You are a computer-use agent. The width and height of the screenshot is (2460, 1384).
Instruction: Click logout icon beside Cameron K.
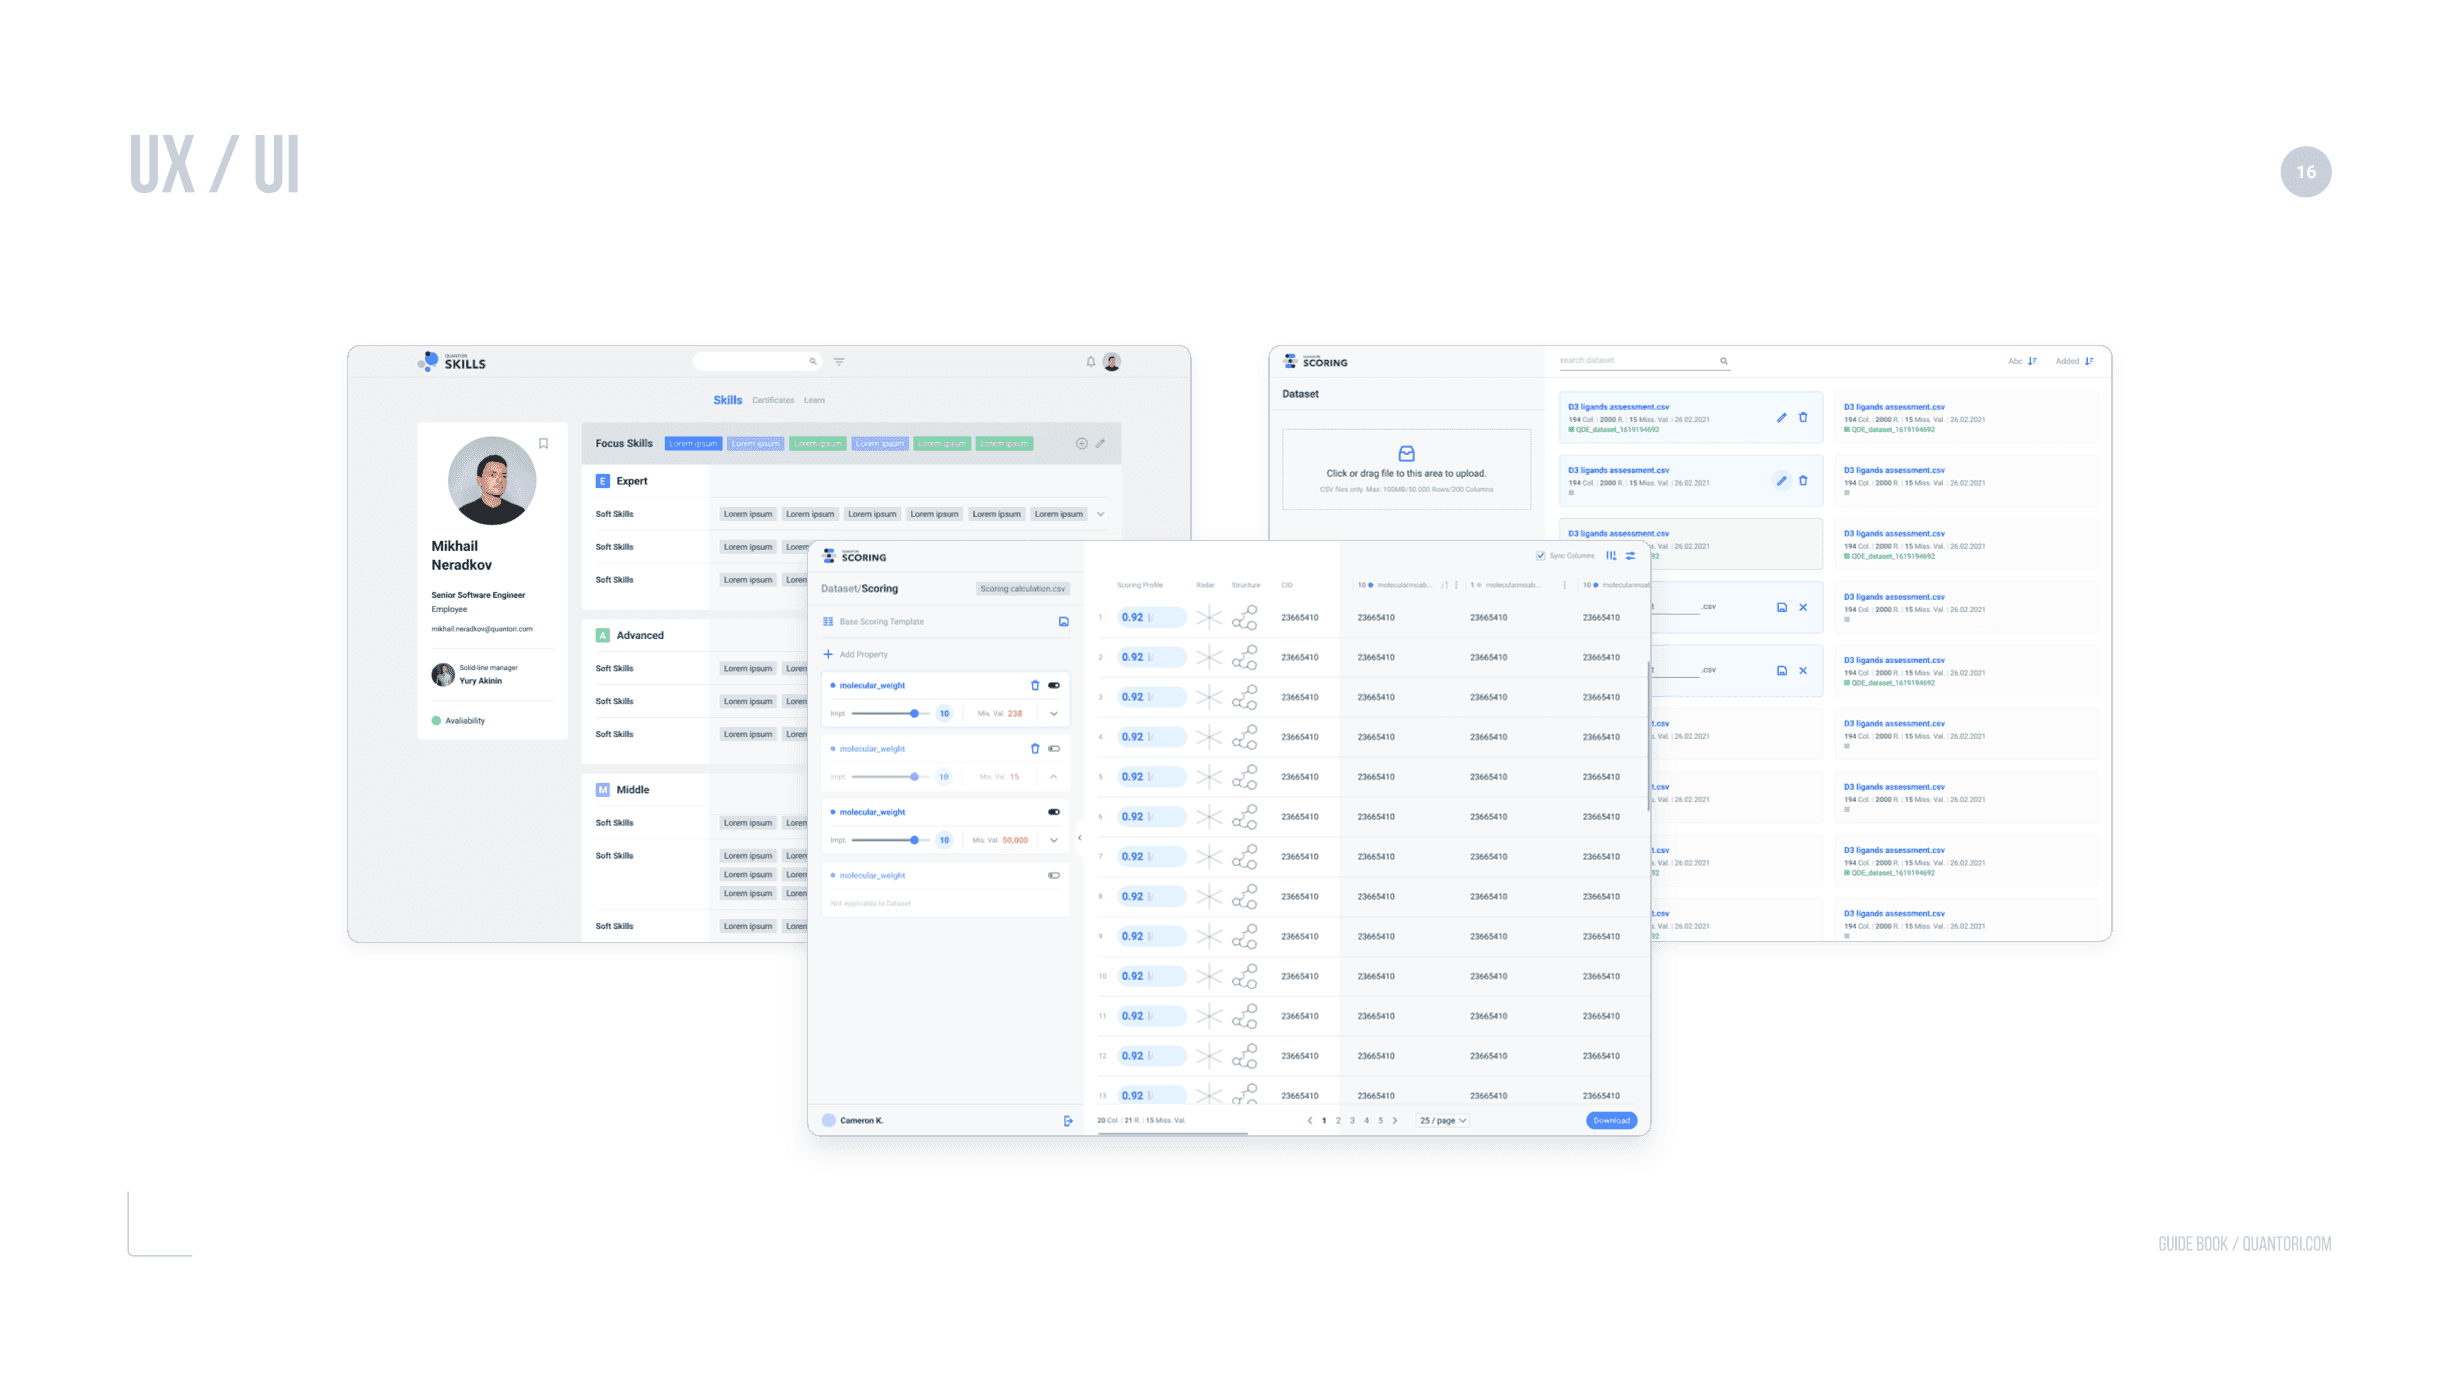tap(1068, 1121)
